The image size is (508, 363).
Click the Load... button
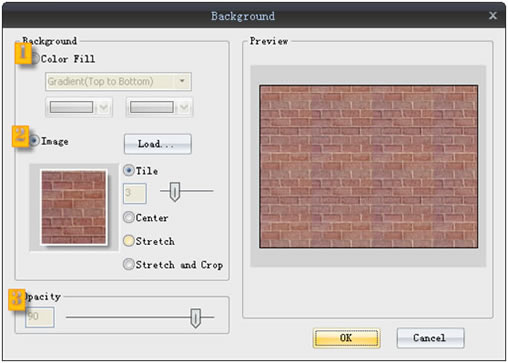click(158, 144)
